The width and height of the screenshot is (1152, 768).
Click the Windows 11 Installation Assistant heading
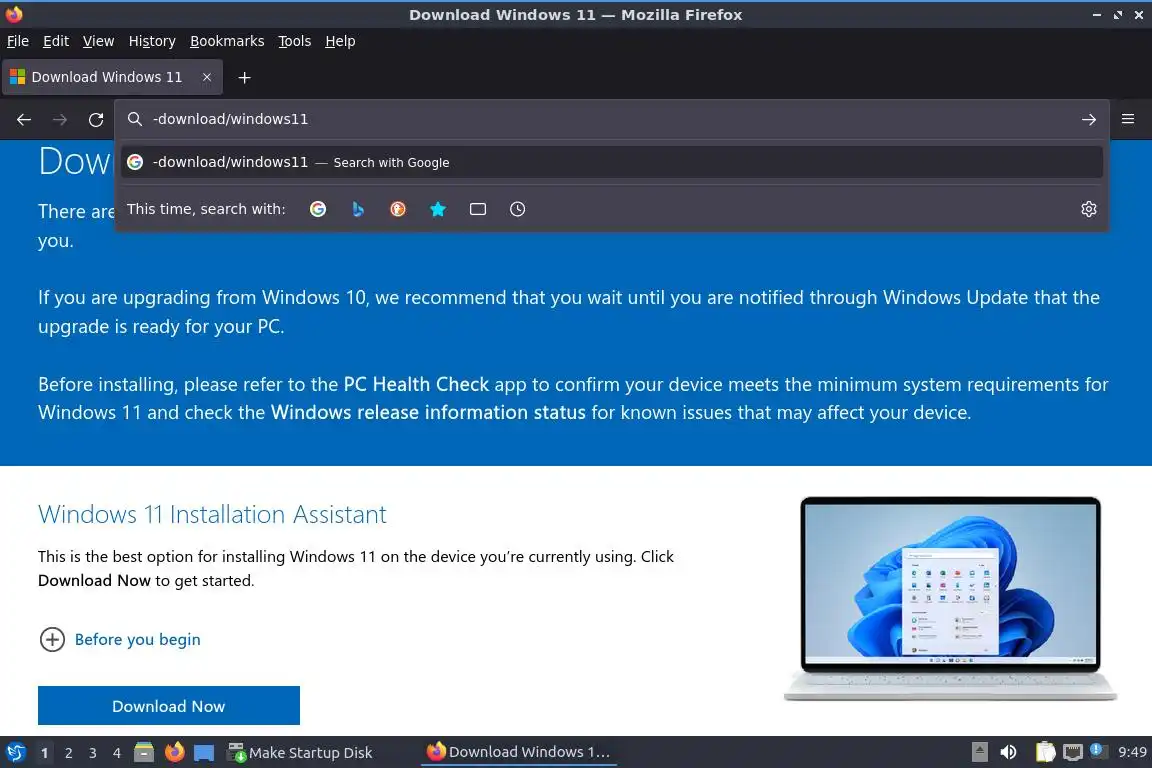[x=212, y=514]
